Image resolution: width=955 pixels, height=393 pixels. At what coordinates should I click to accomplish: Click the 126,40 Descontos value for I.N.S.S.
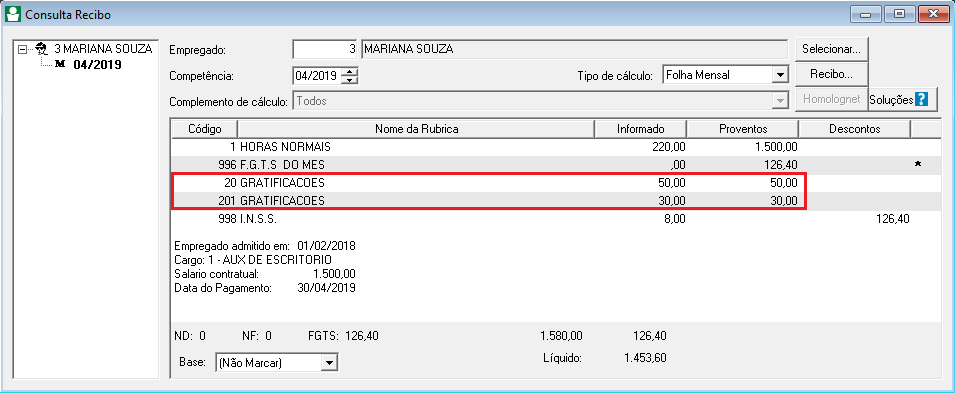pyautogui.click(x=892, y=218)
